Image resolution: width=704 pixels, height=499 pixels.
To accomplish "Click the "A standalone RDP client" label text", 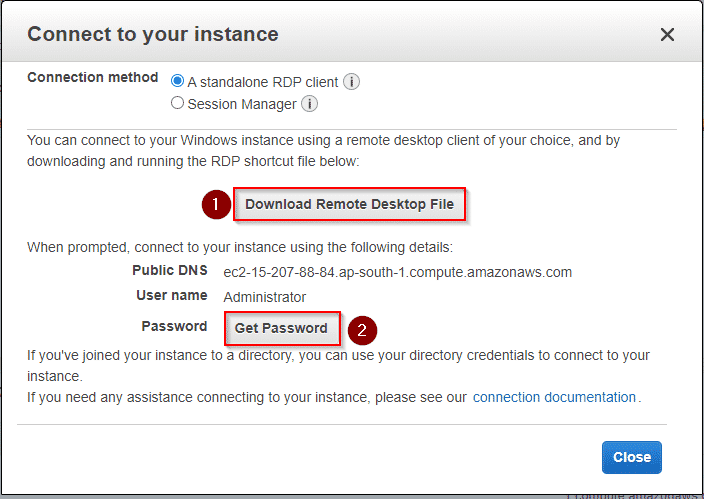I will (263, 82).
